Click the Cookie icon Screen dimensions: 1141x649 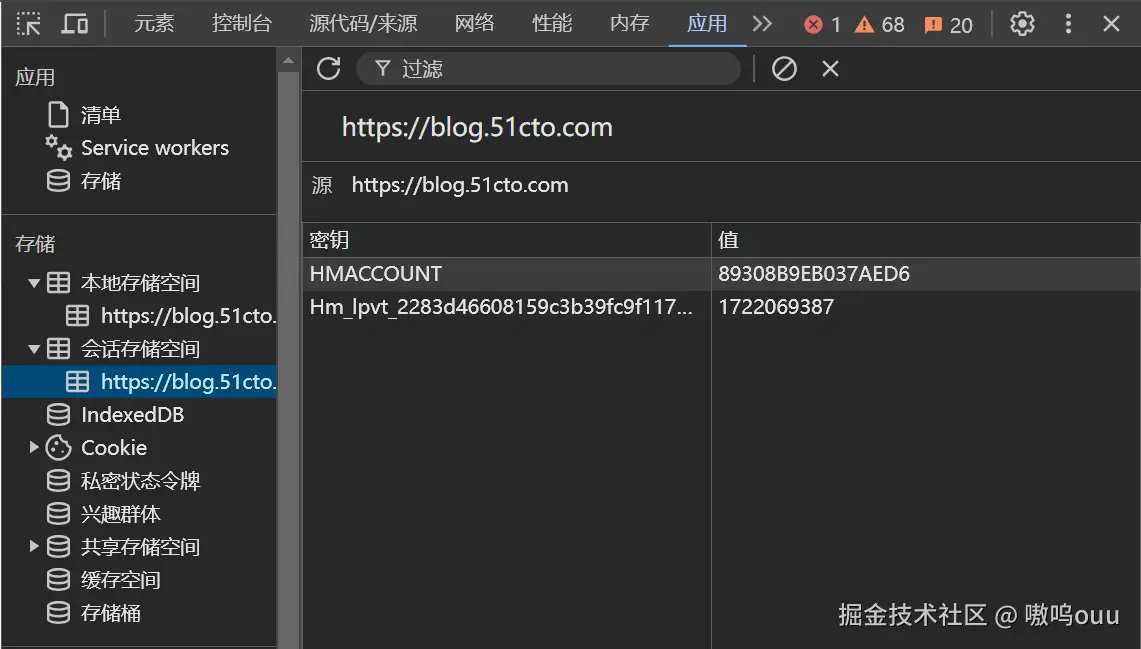(58, 448)
